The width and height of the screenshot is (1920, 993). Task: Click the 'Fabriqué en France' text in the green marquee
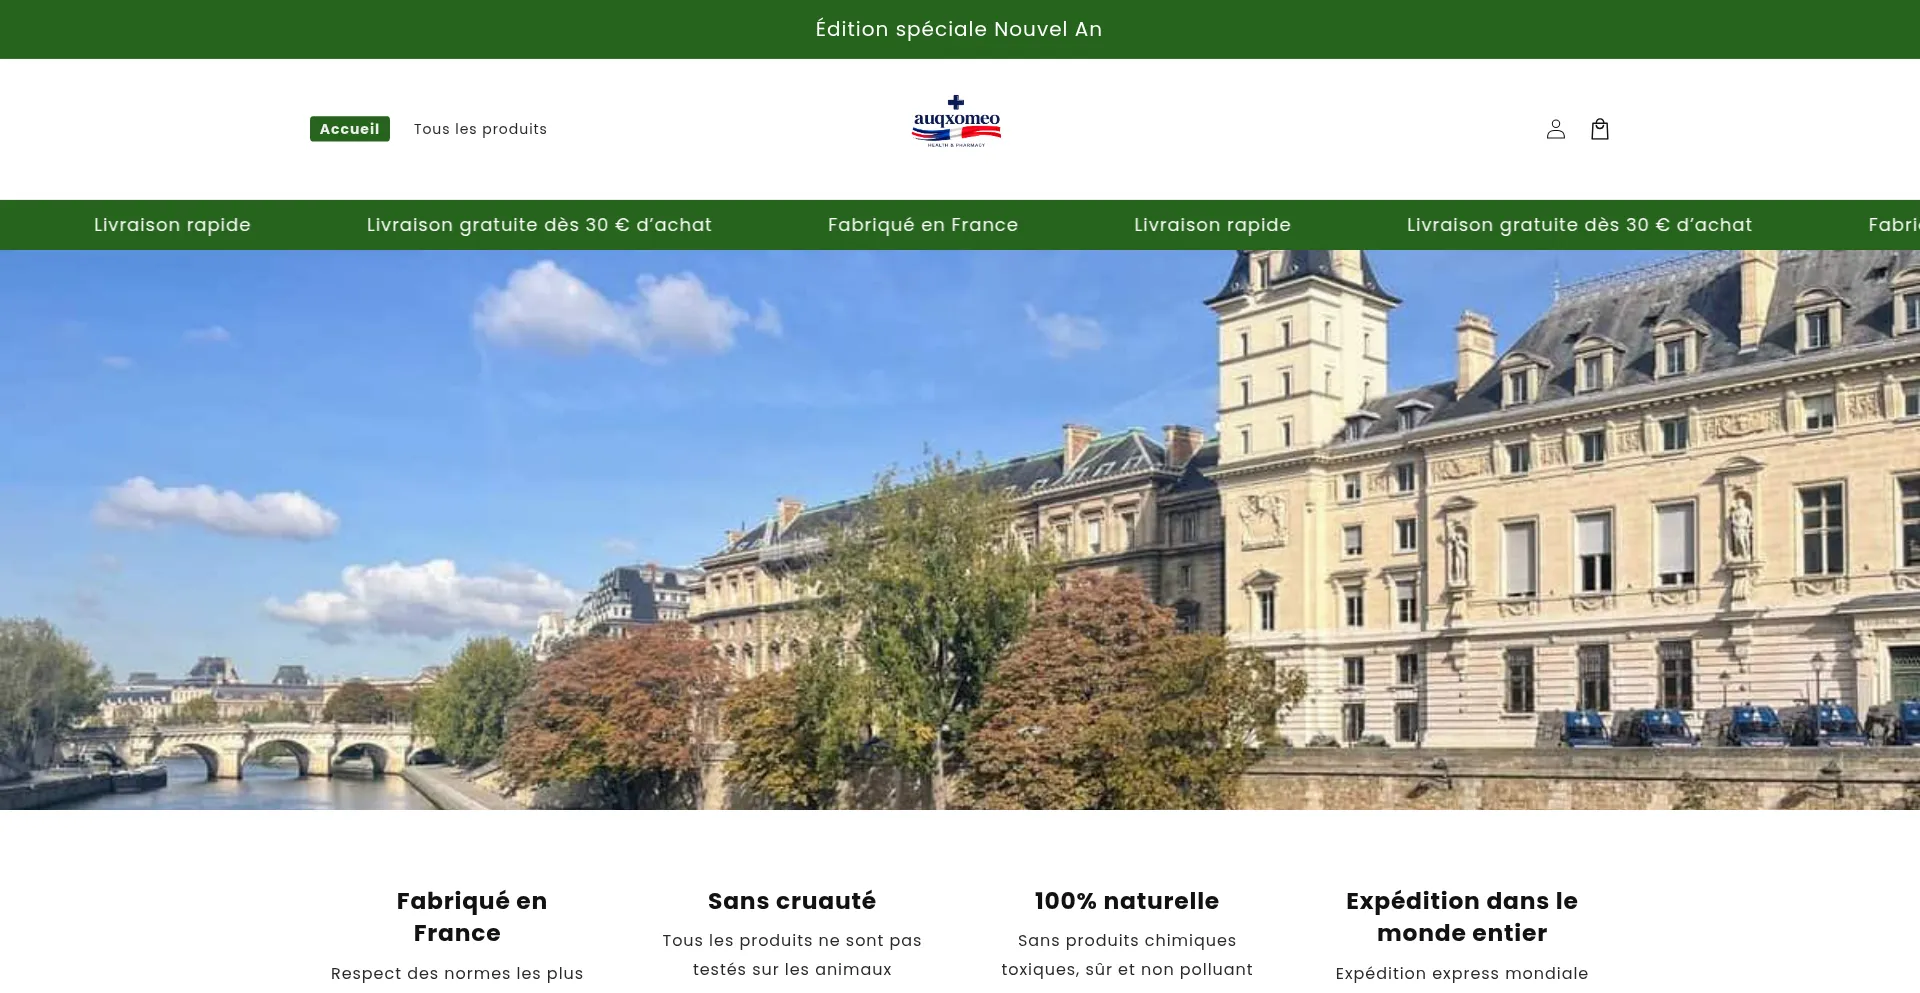(923, 225)
